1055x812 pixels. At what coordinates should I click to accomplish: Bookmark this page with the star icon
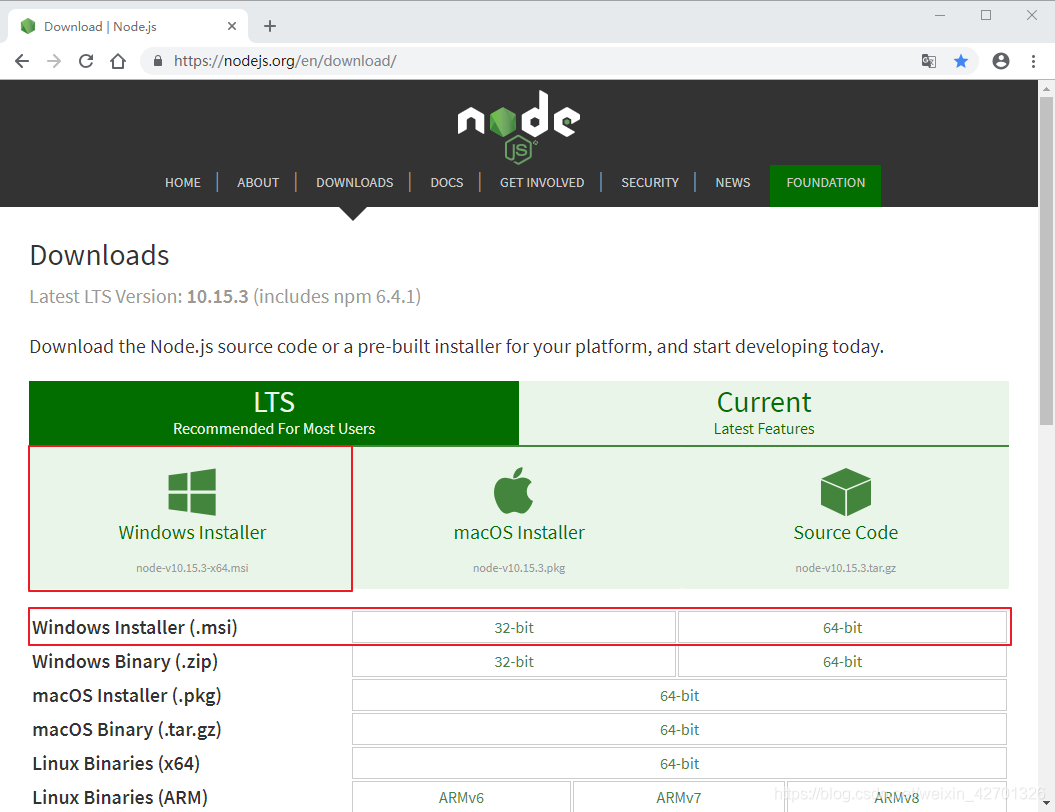pyautogui.click(x=961, y=61)
